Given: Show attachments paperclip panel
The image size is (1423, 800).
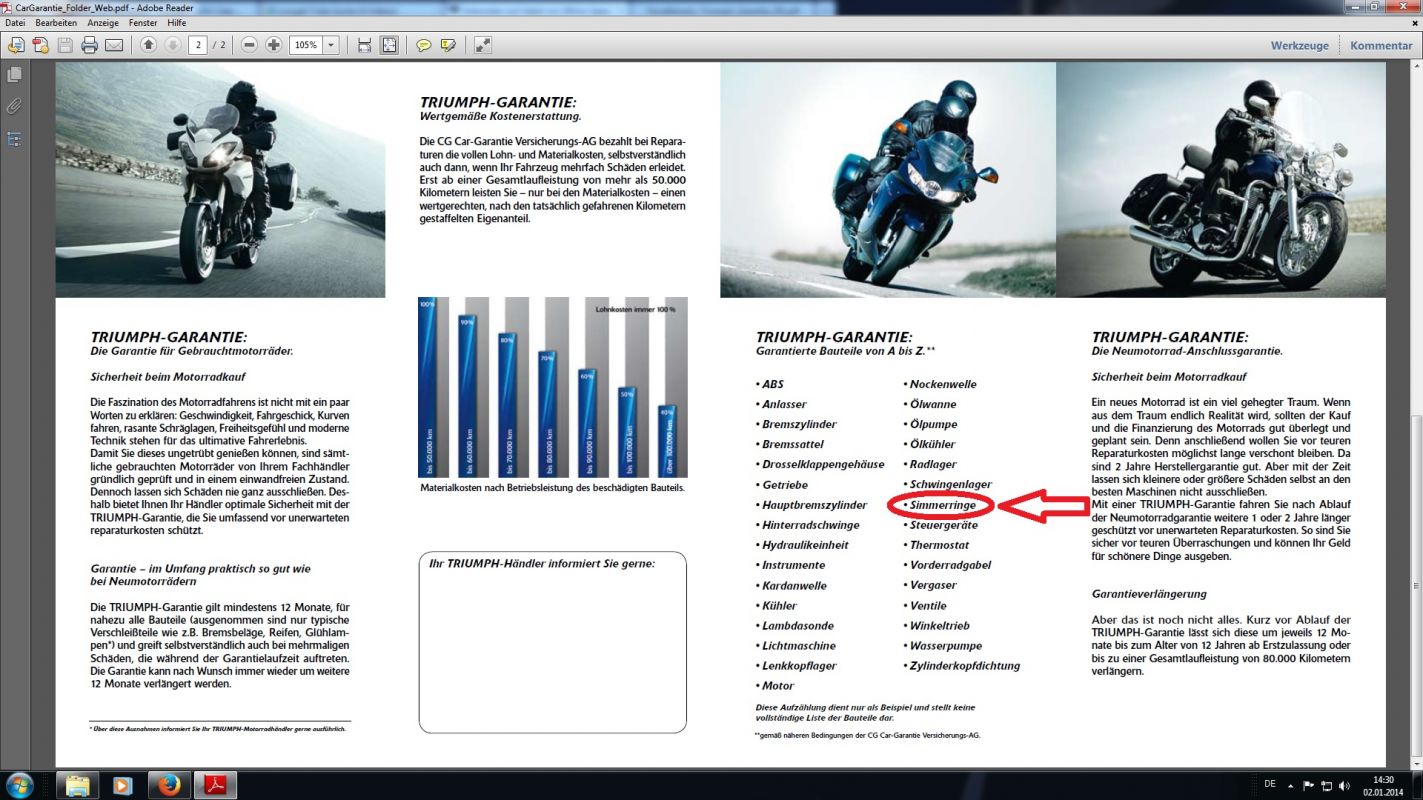Looking at the screenshot, I should coord(14,106).
